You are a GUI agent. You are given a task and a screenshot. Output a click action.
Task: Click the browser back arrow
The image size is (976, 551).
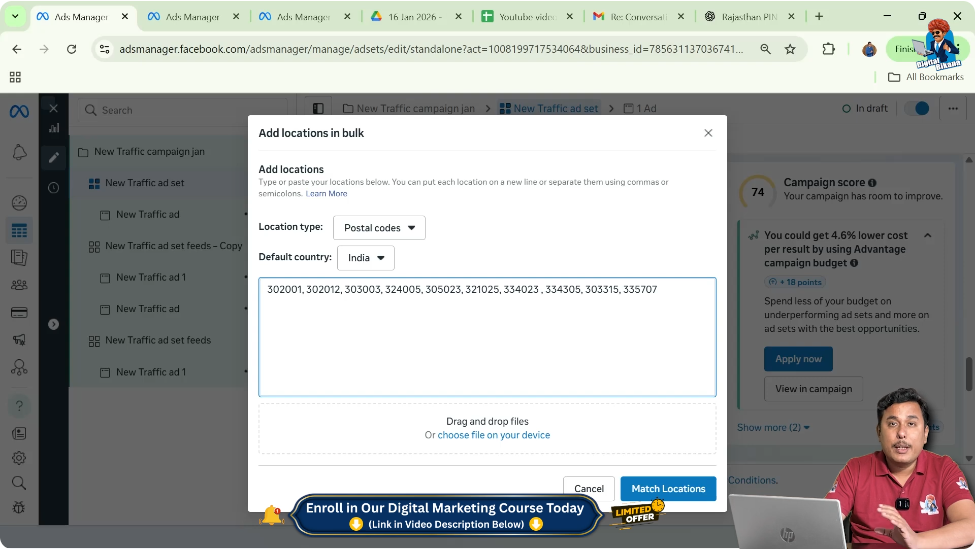pyautogui.click(x=17, y=49)
